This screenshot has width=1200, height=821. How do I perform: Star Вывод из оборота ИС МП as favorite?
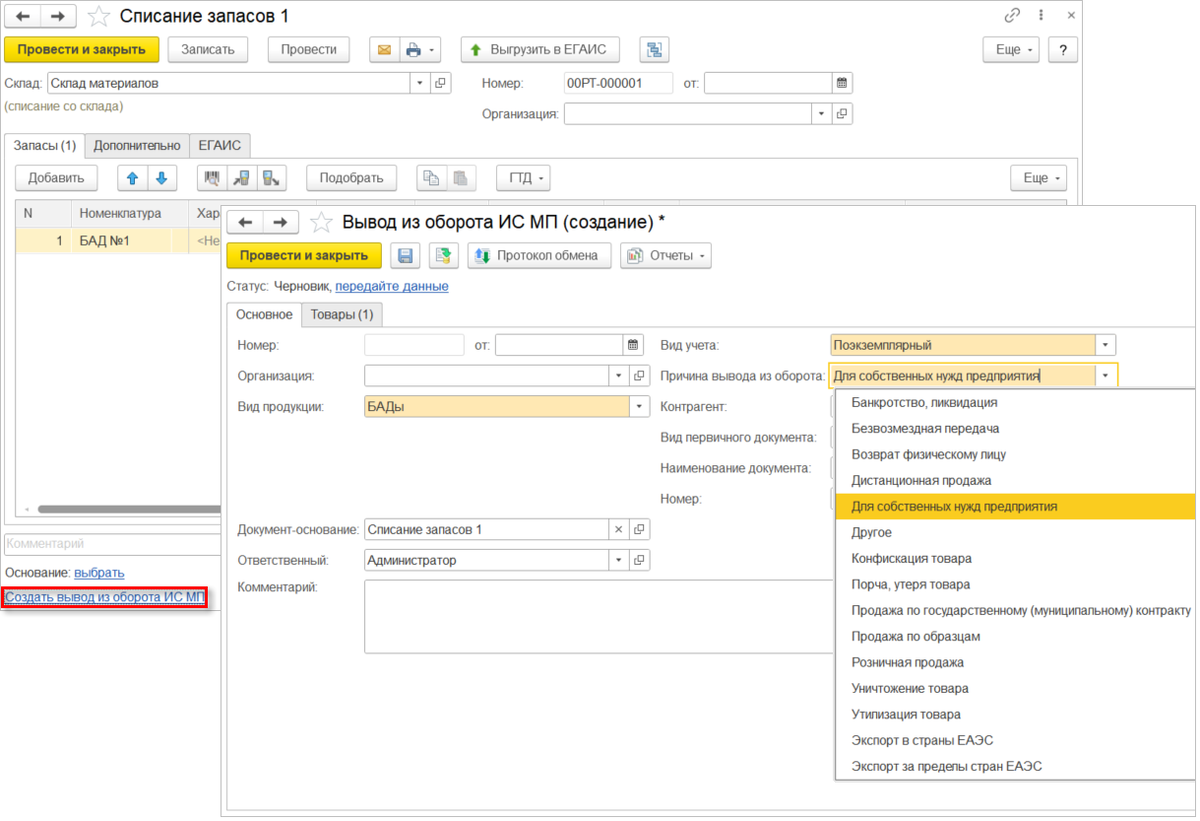[x=321, y=222]
